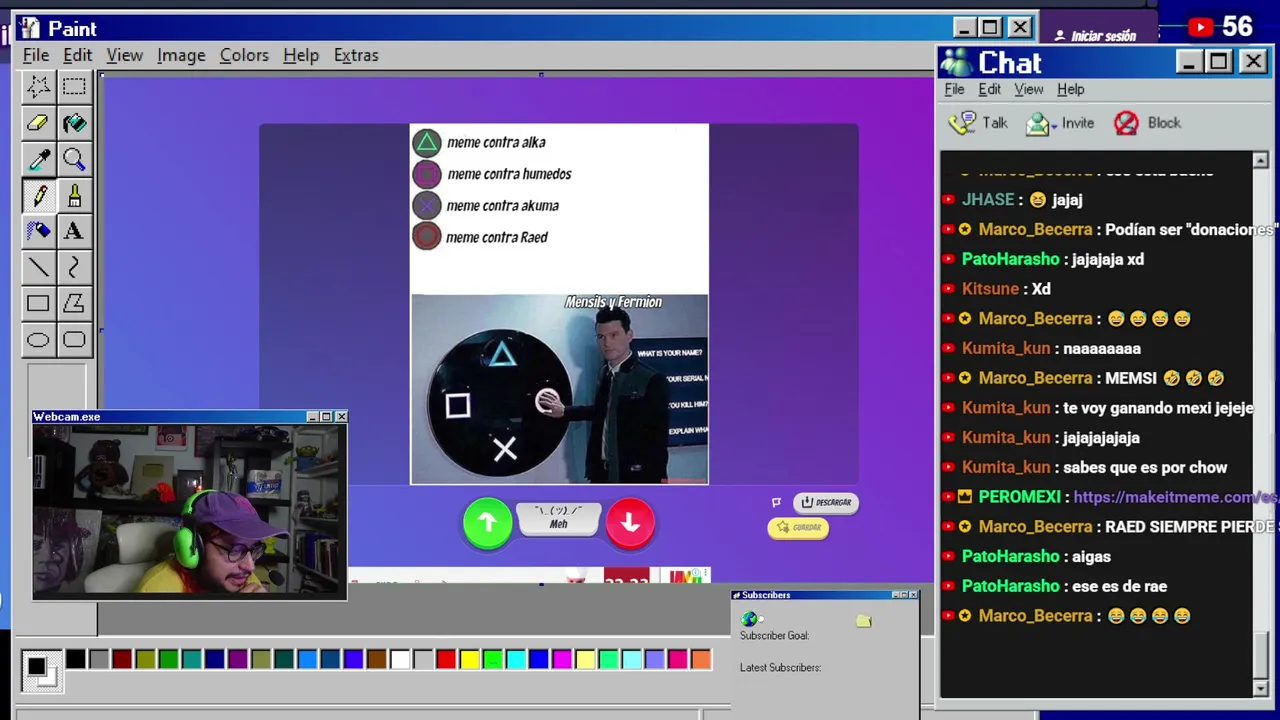Viewport: 1280px width, 720px height.
Task: Click the PEROMEXI username in chat
Action: (1019, 497)
